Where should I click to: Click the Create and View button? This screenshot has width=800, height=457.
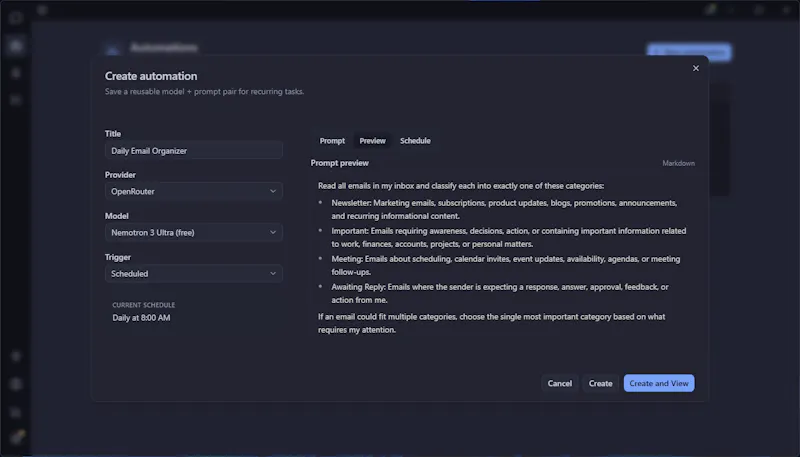coord(659,383)
